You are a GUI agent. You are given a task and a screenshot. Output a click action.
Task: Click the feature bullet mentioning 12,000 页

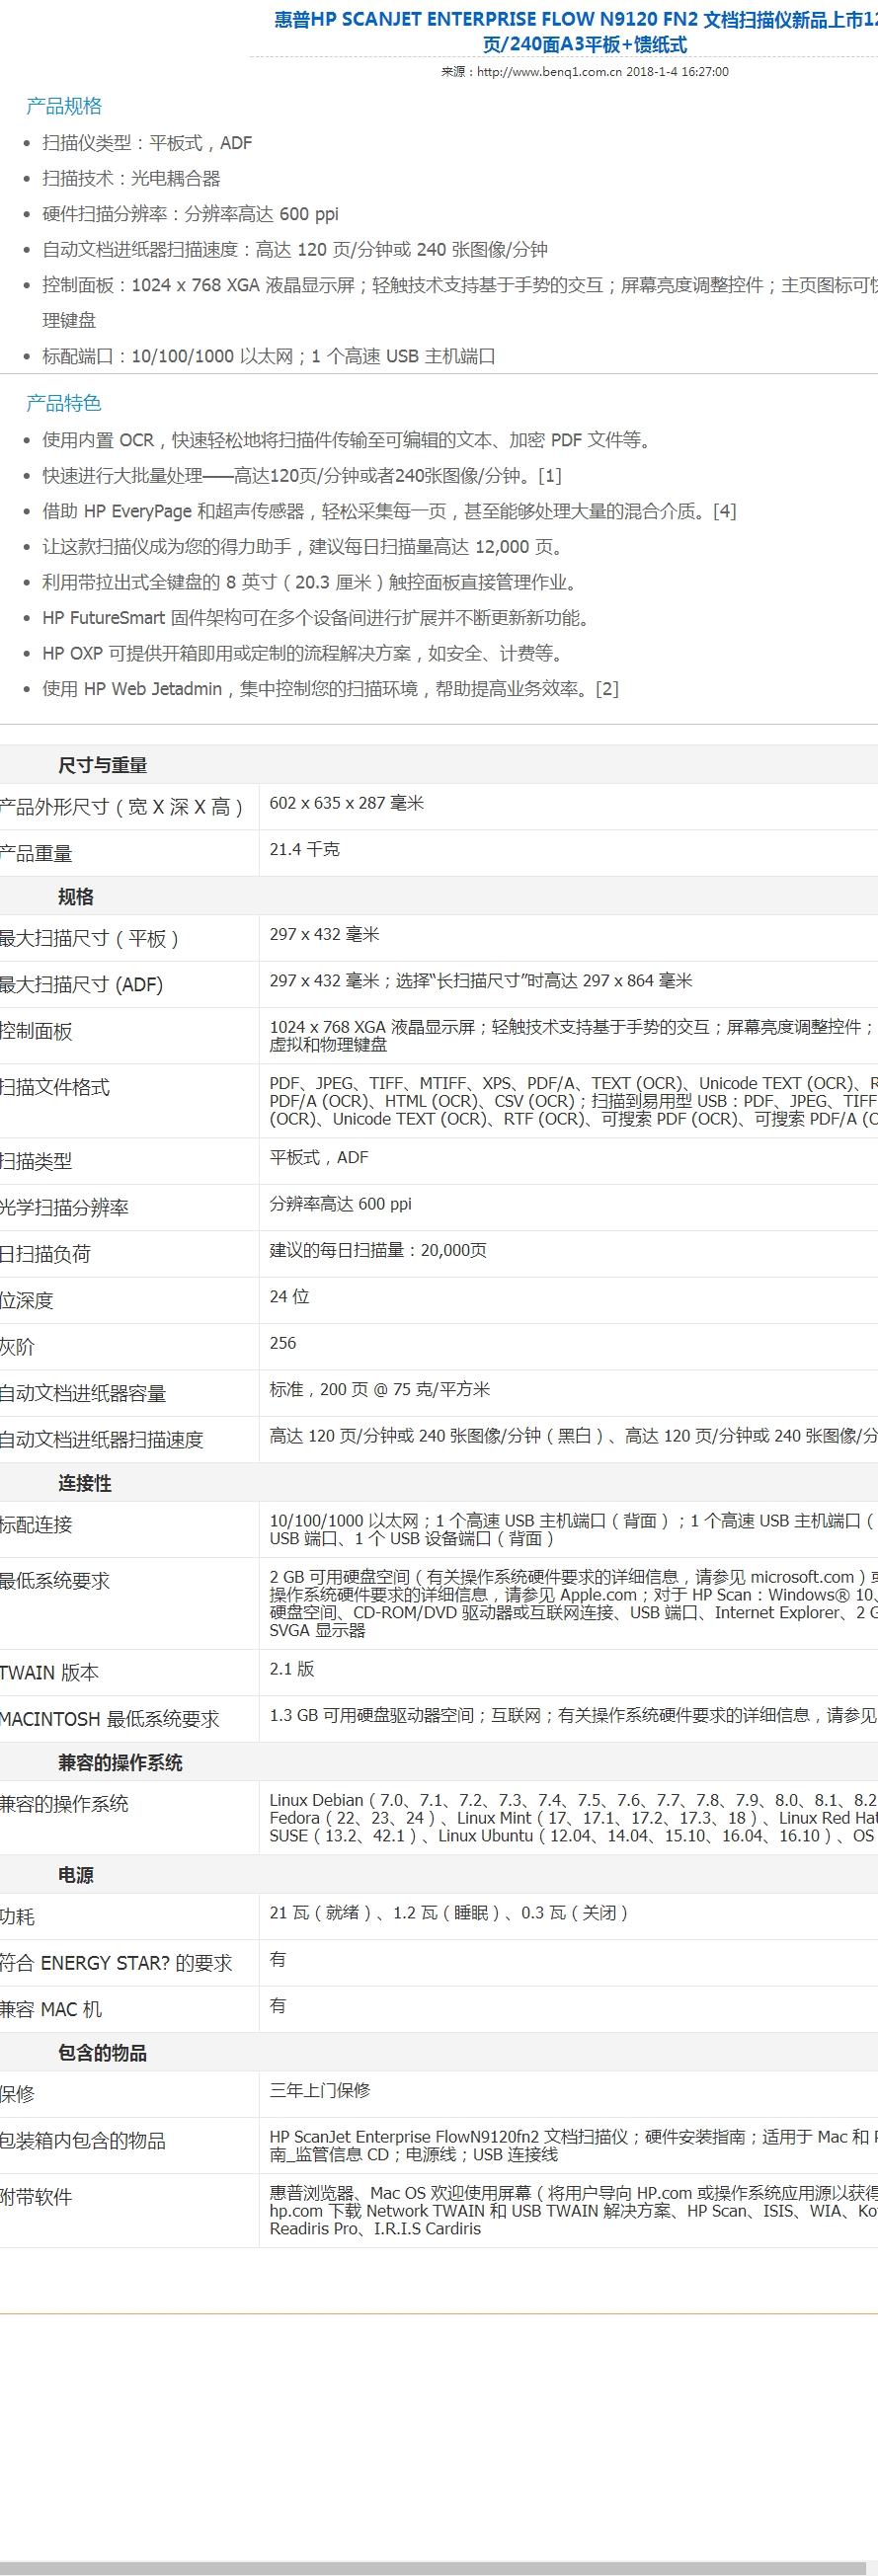pos(304,547)
